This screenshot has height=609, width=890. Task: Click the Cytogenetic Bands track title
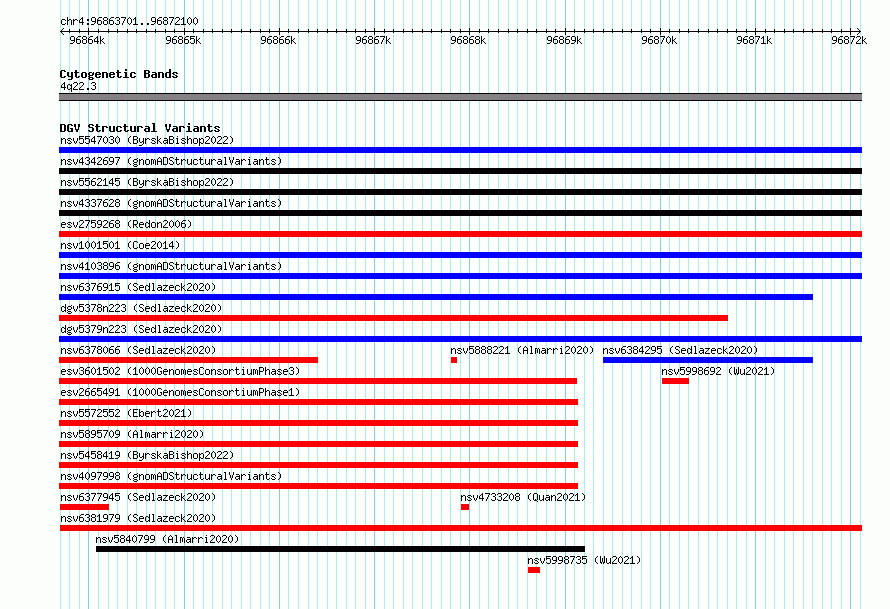click(x=119, y=74)
